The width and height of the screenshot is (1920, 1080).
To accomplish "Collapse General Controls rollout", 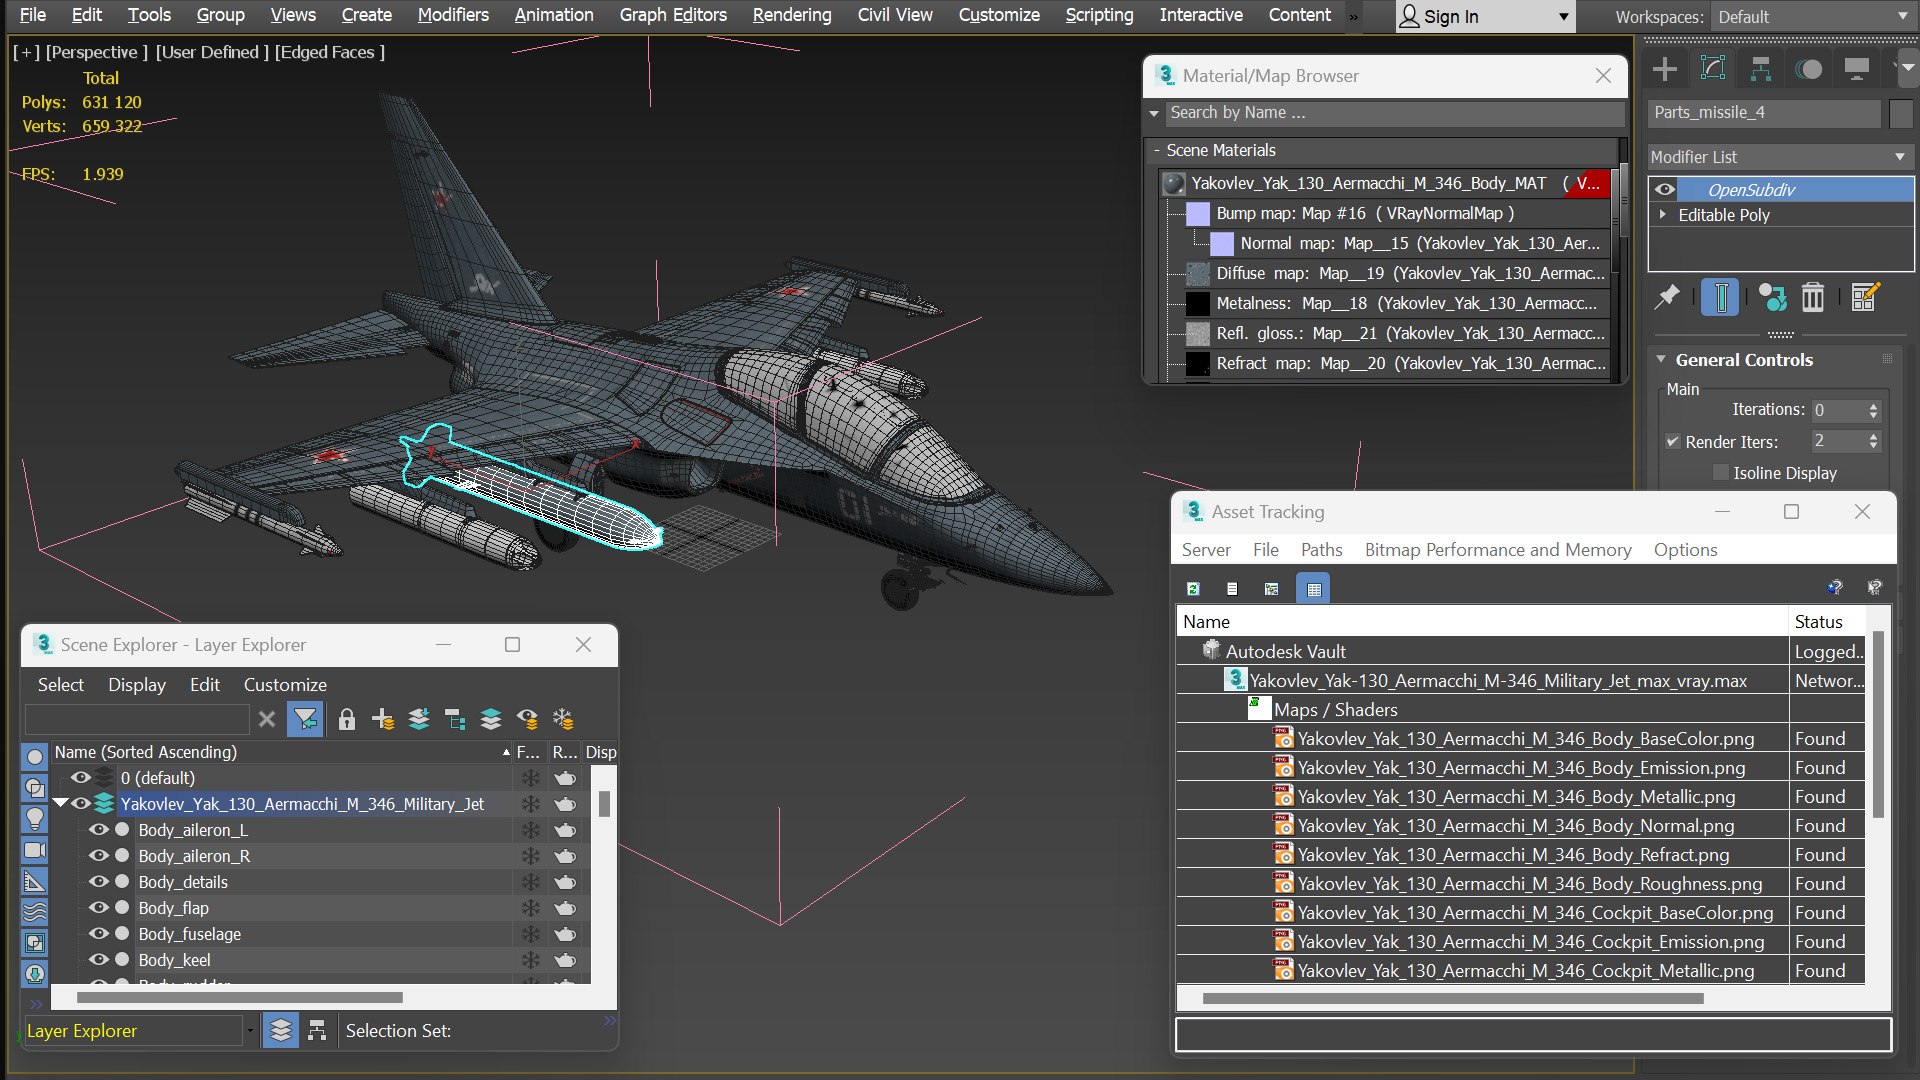I will coord(1661,359).
